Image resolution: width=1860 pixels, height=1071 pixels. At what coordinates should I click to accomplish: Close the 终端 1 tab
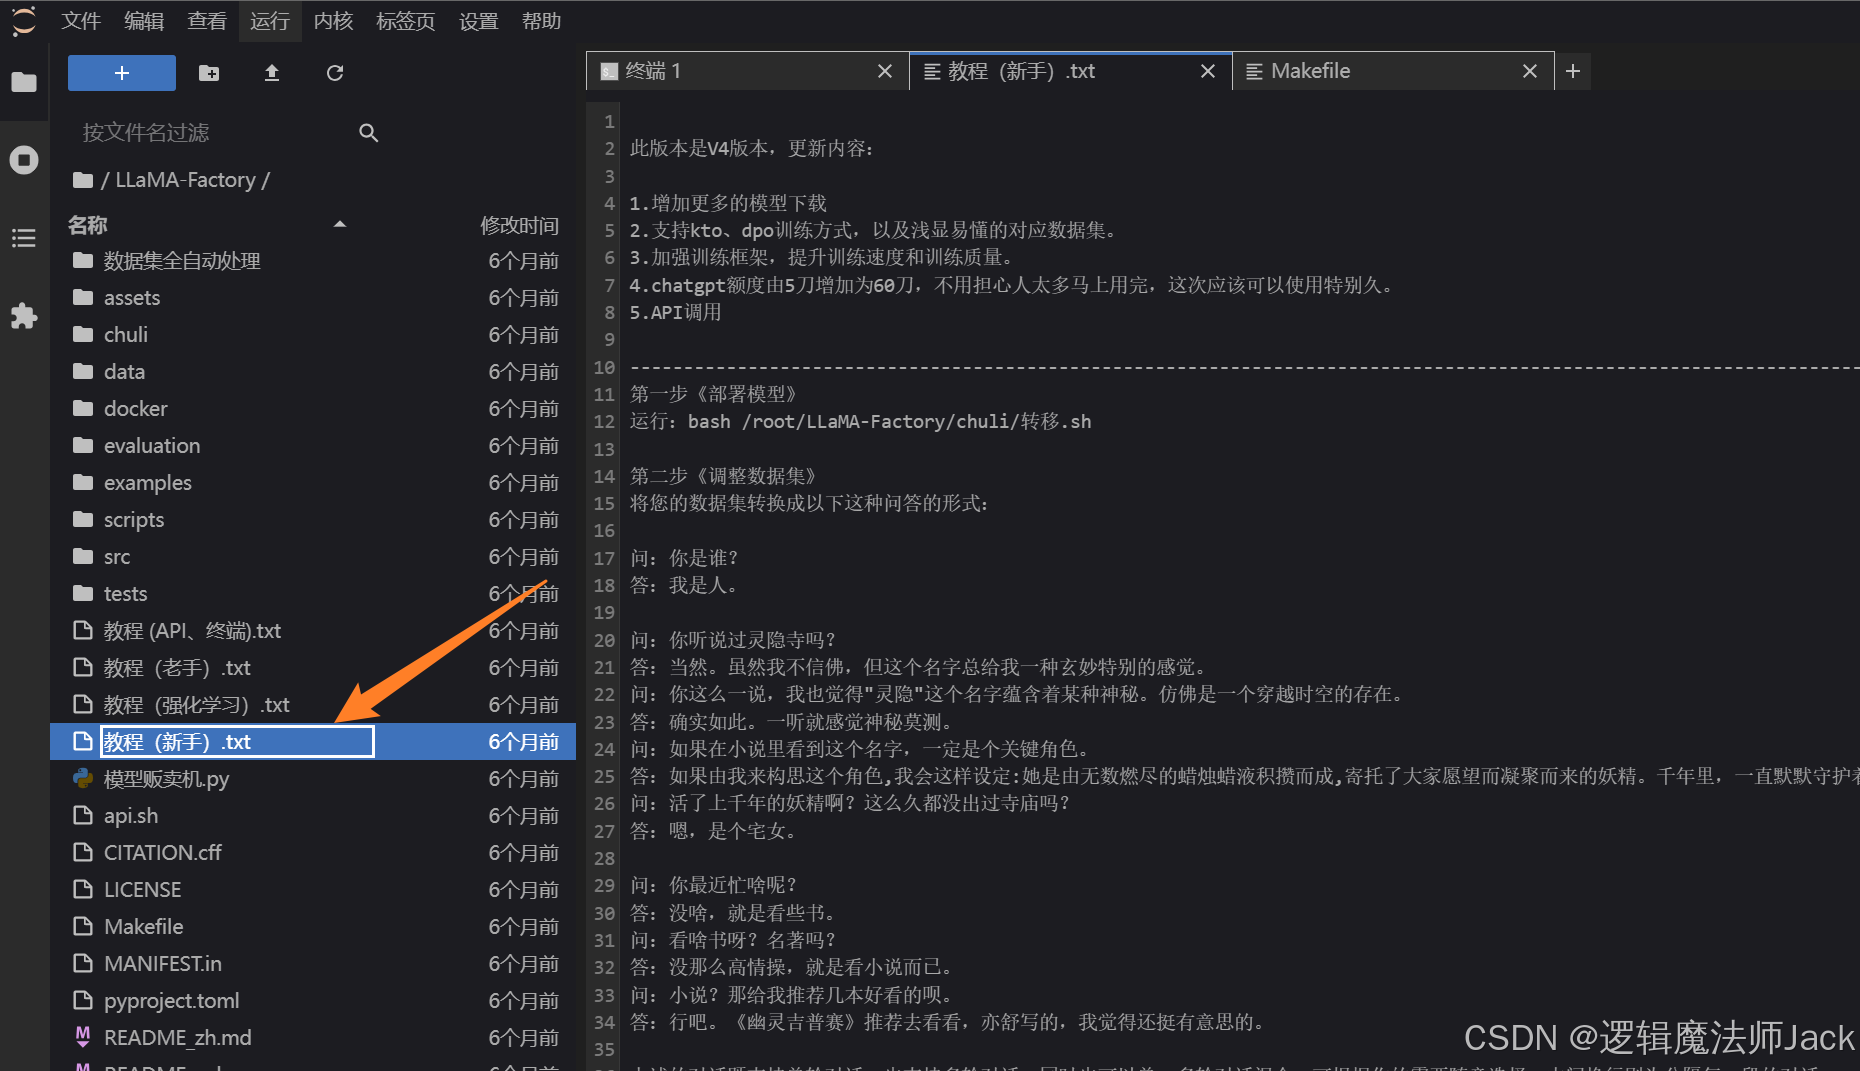884,71
